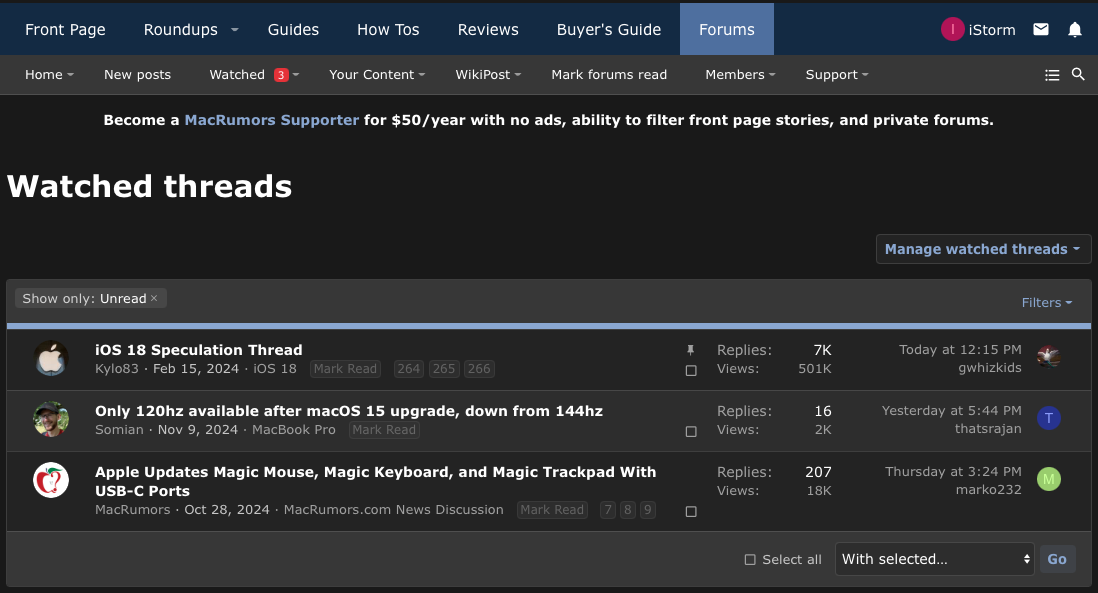This screenshot has height=593, width=1098.
Task: Open Apple Updates Magic Mouse thread title
Action: click(x=375, y=481)
